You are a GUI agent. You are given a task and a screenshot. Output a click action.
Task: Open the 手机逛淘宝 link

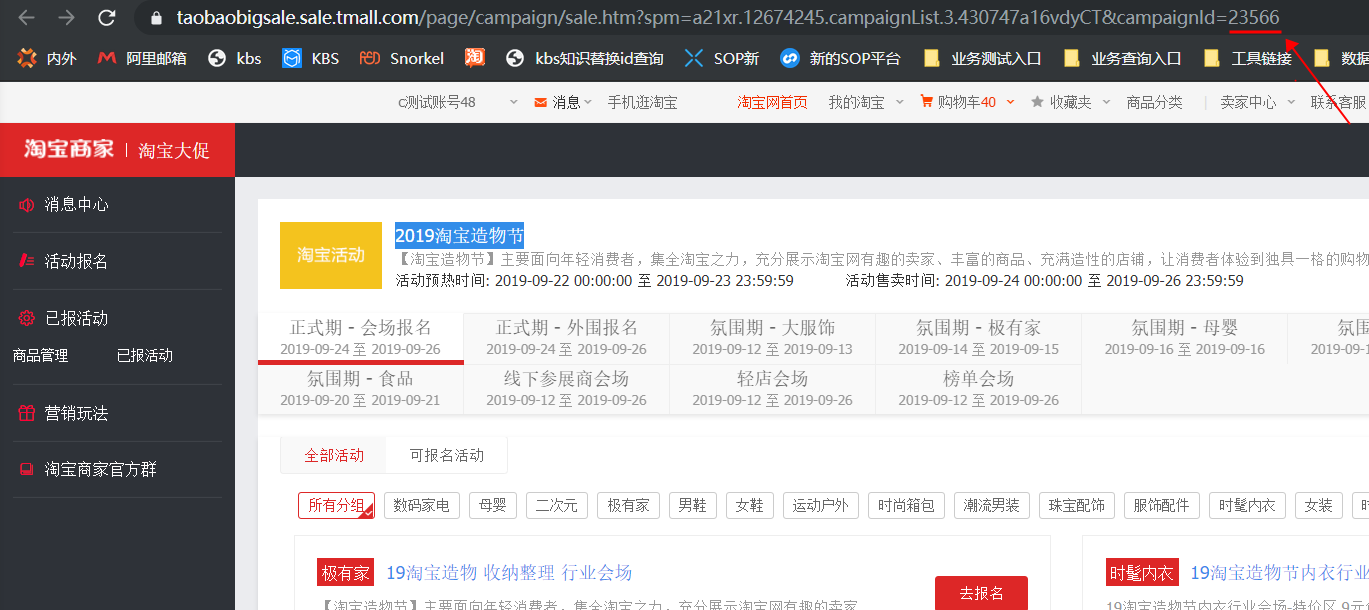coord(642,102)
